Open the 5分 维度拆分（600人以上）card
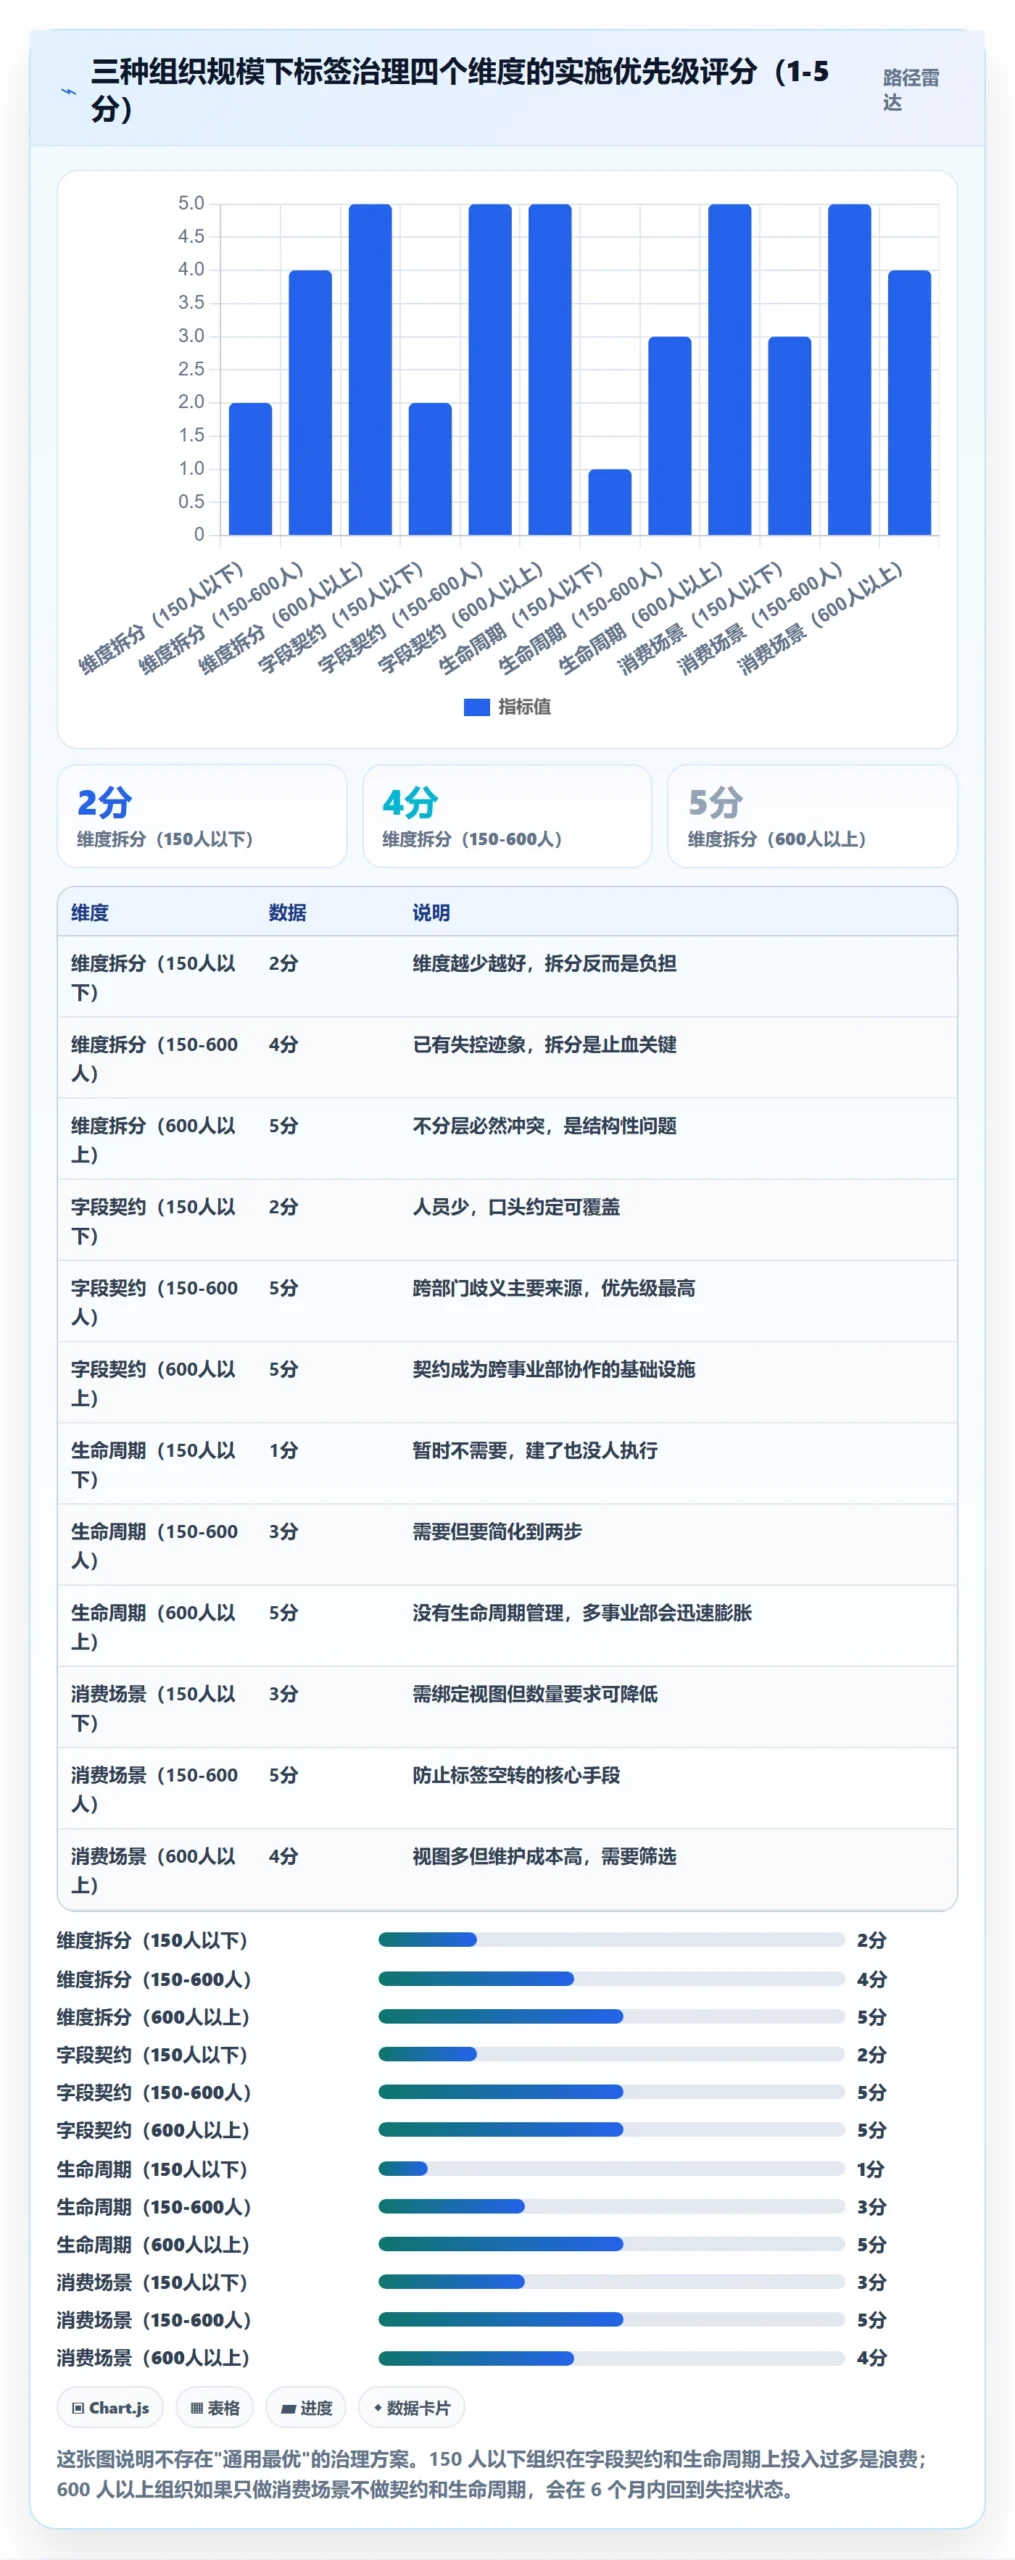The width and height of the screenshot is (1015, 2560). coord(812,816)
